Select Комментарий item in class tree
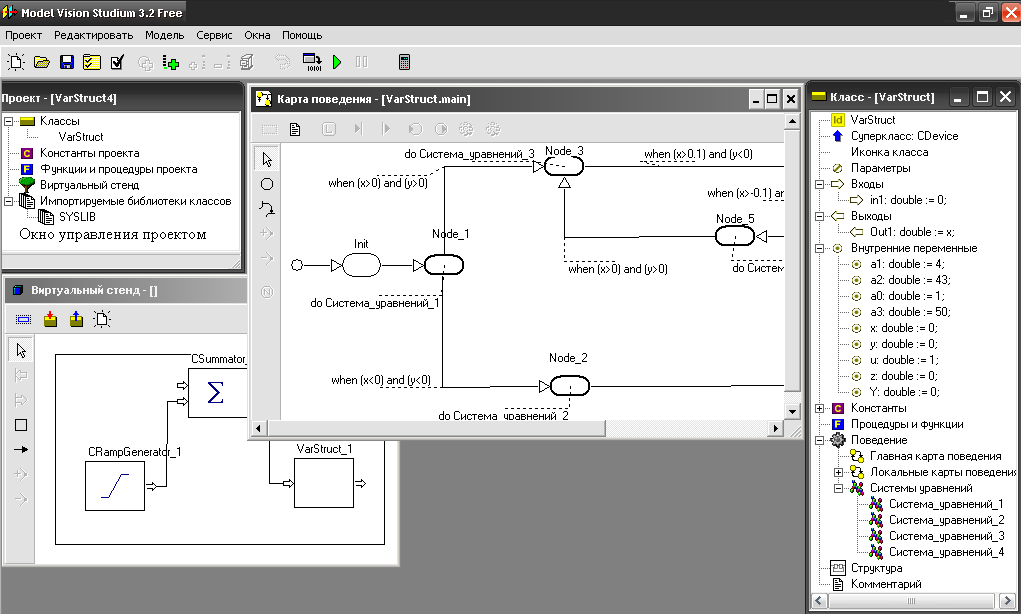 tap(886, 584)
